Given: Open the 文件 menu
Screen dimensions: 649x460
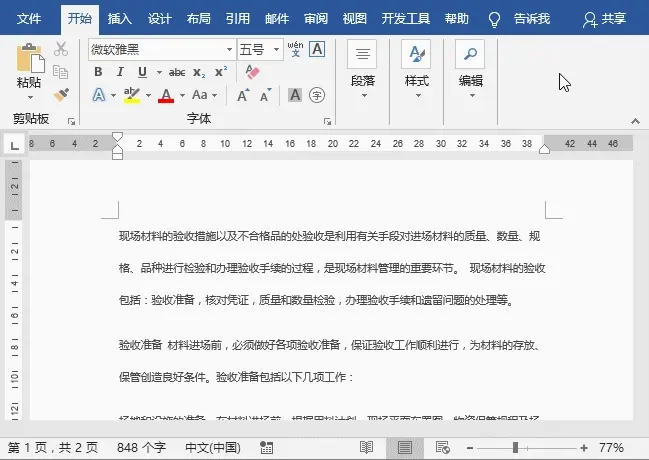Looking at the screenshot, I should (29, 19).
